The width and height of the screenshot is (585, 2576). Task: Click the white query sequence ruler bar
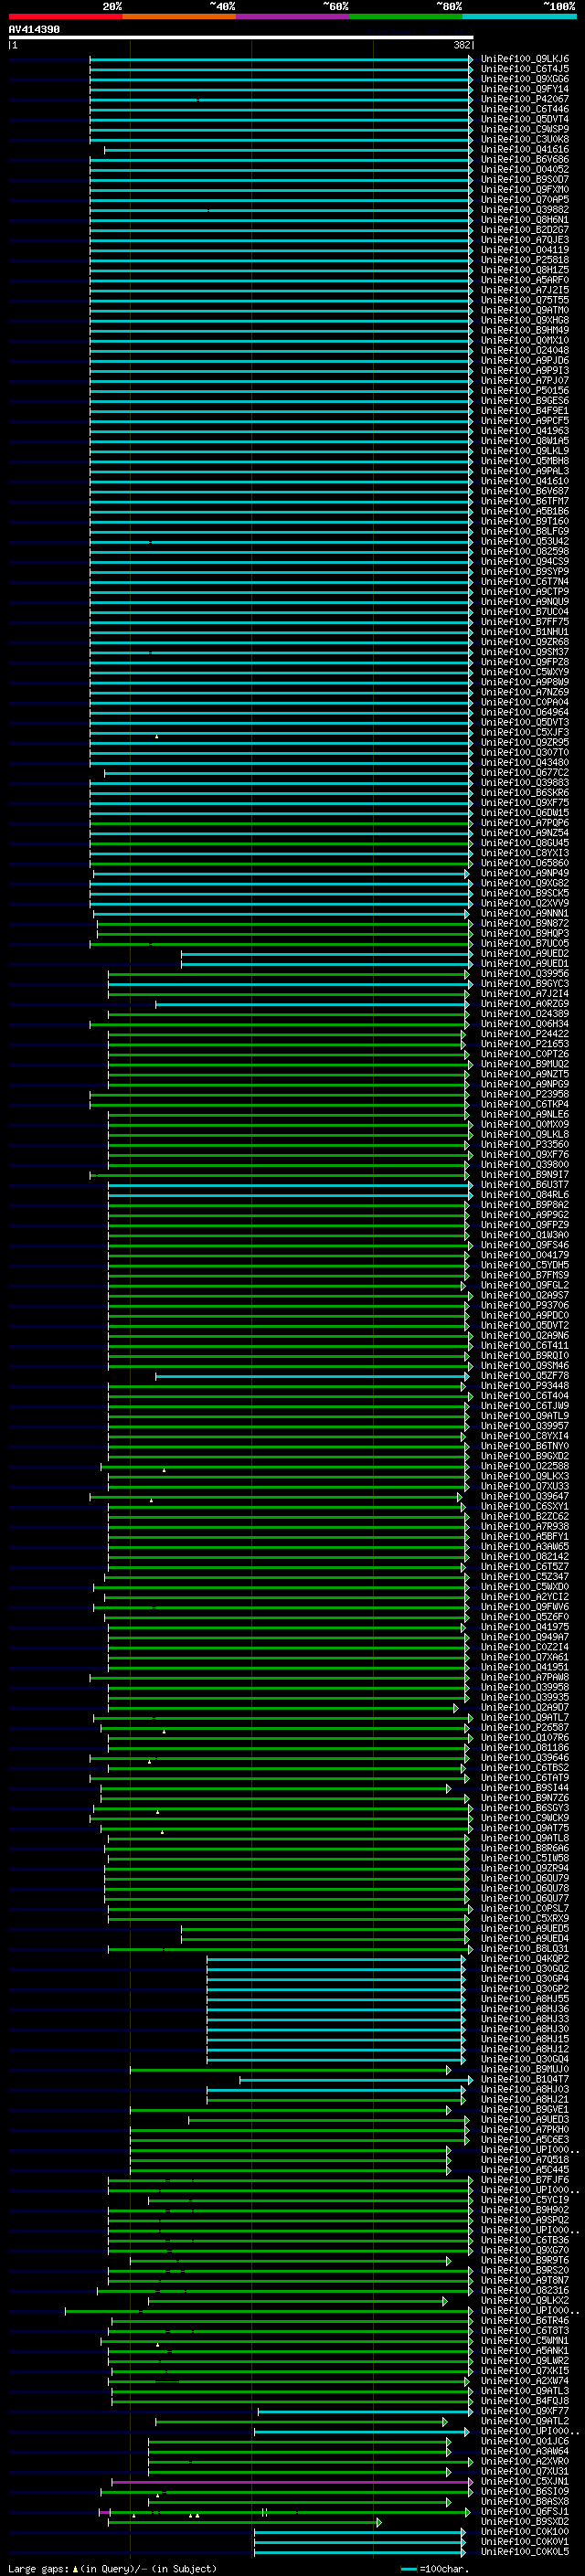coord(240,37)
